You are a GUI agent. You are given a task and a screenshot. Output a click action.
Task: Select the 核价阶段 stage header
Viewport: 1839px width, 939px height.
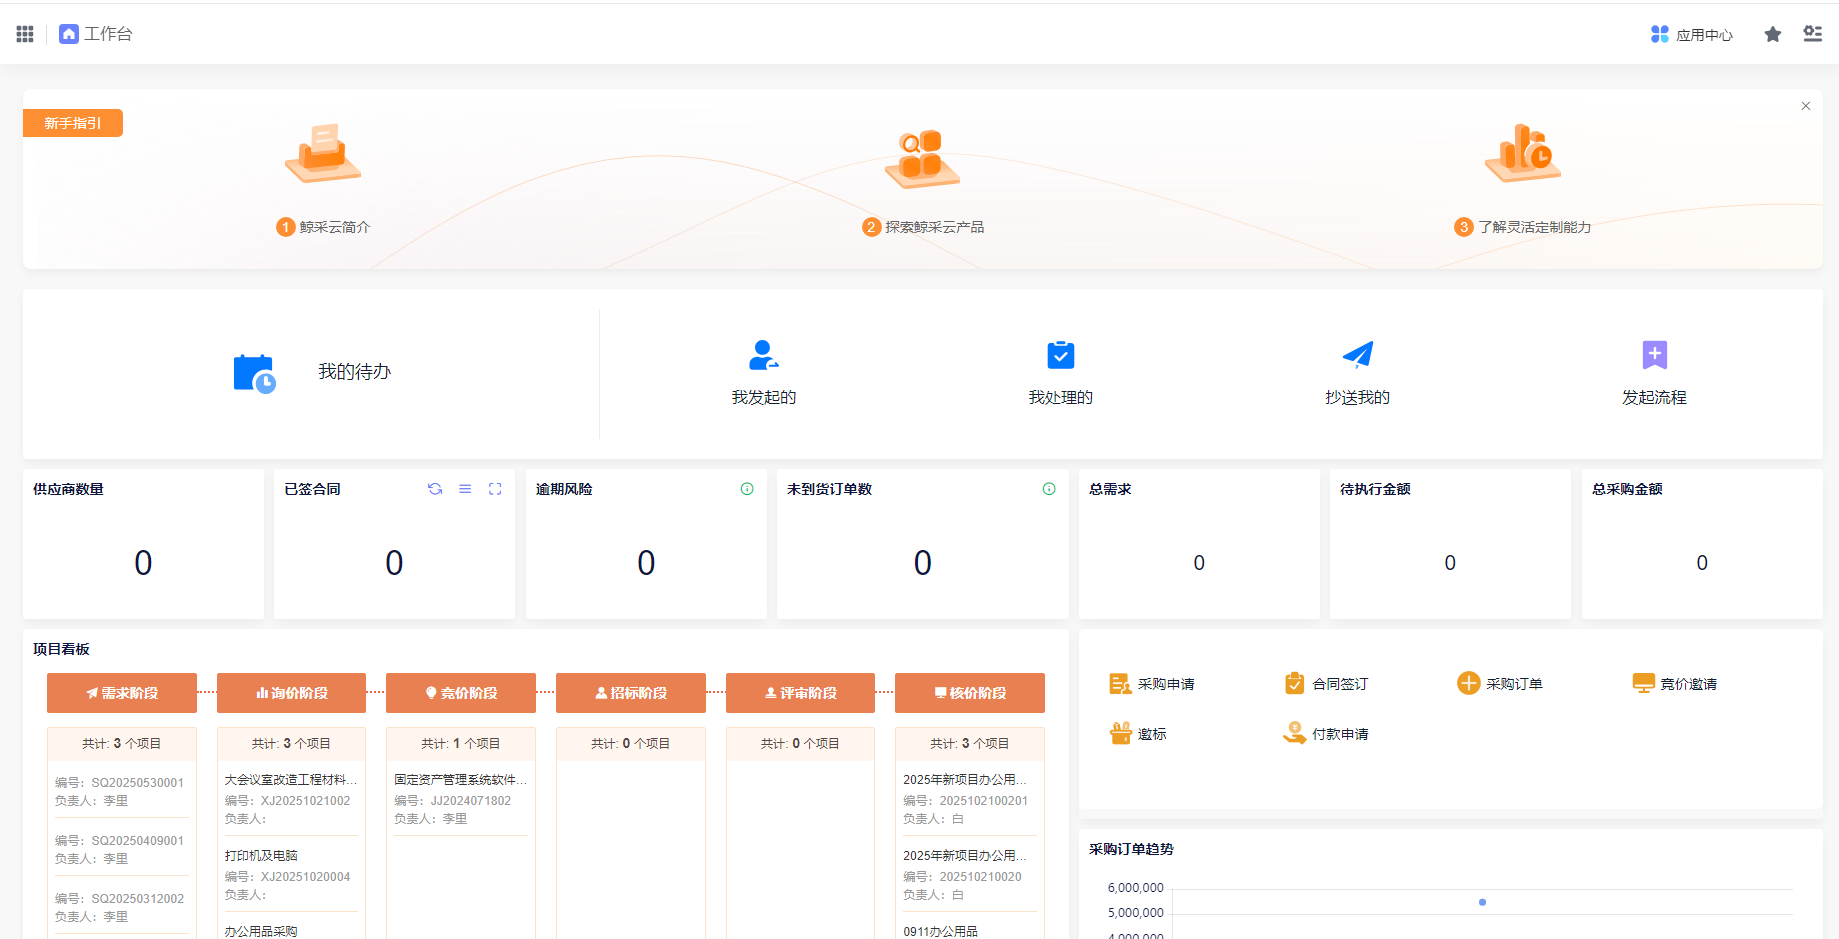click(x=969, y=693)
